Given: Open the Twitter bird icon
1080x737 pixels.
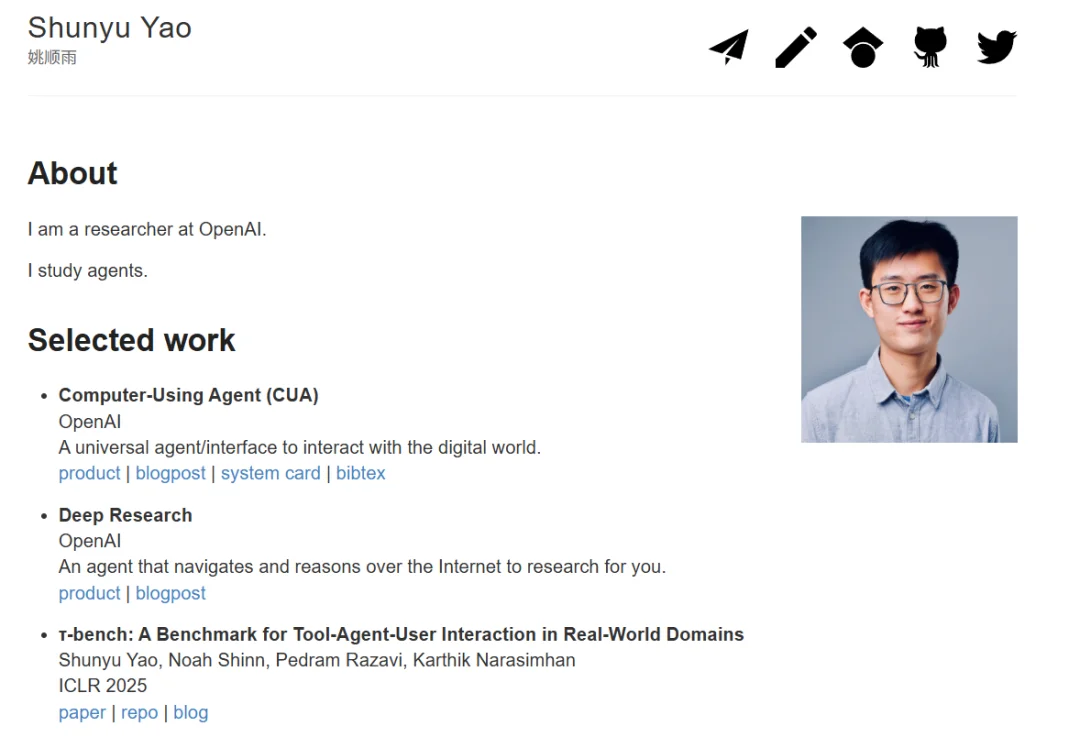Looking at the screenshot, I should coord(997,47).
